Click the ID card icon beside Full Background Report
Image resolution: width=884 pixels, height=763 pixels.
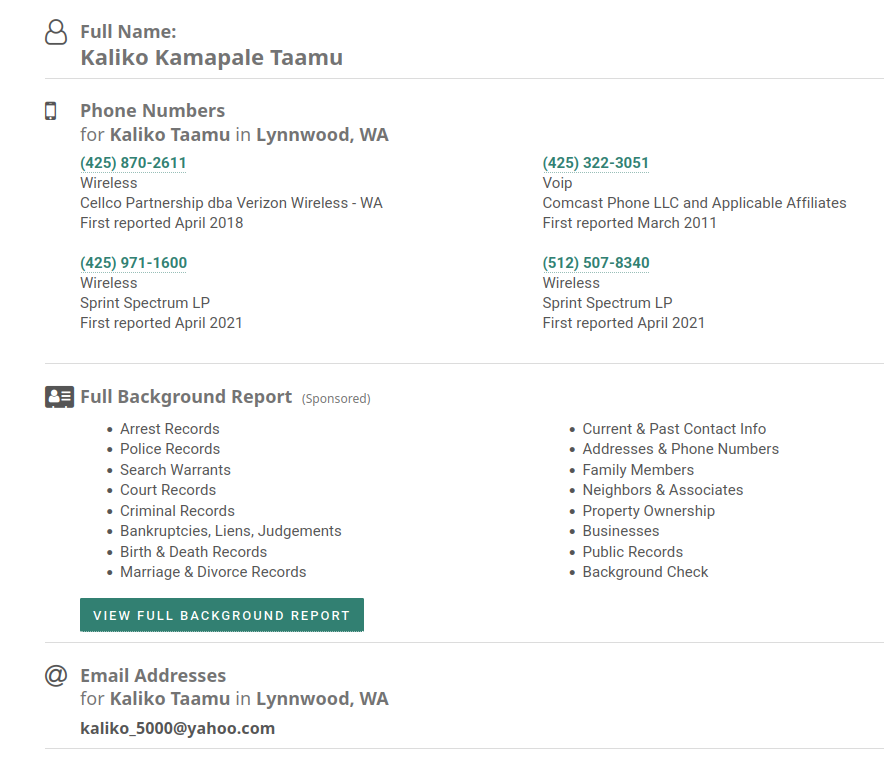[x=59, y=397]
